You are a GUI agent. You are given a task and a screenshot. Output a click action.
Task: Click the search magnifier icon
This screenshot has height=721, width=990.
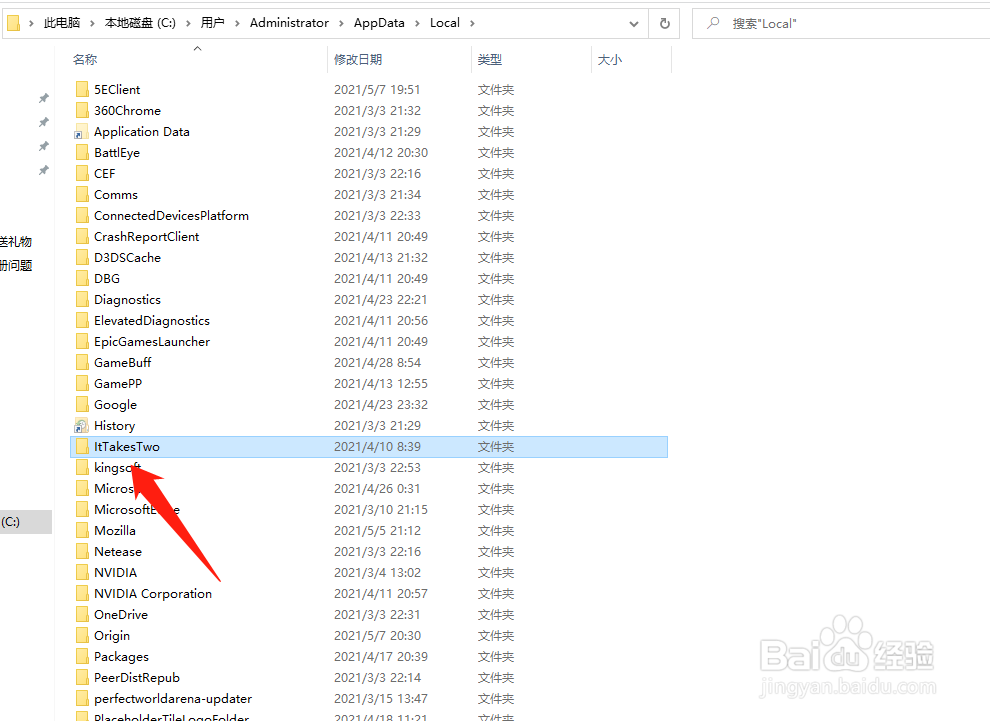pyautogui.click(x=713, y=23)
